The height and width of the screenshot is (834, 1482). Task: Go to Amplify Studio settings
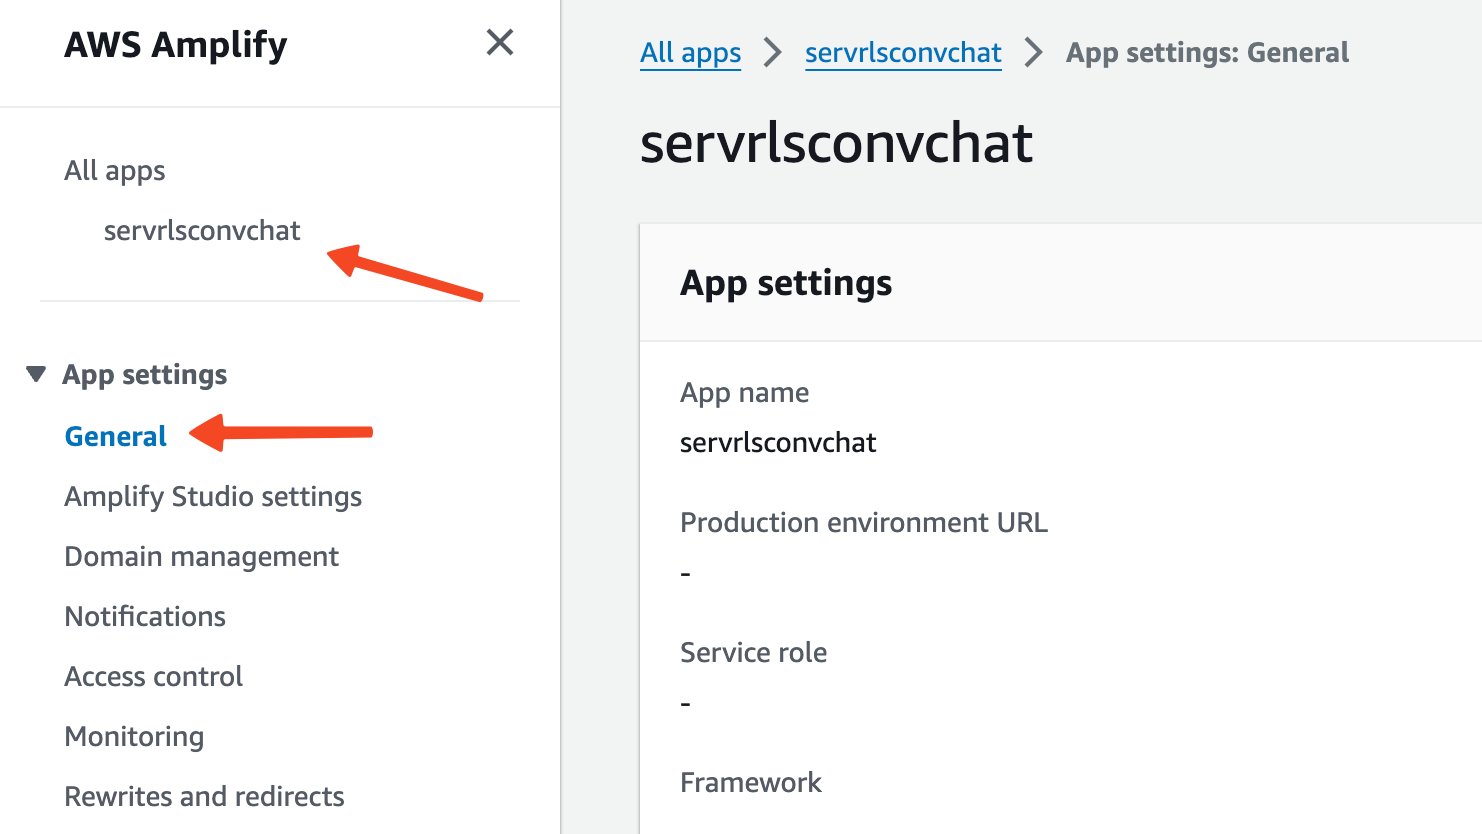(x=212, y=497)
